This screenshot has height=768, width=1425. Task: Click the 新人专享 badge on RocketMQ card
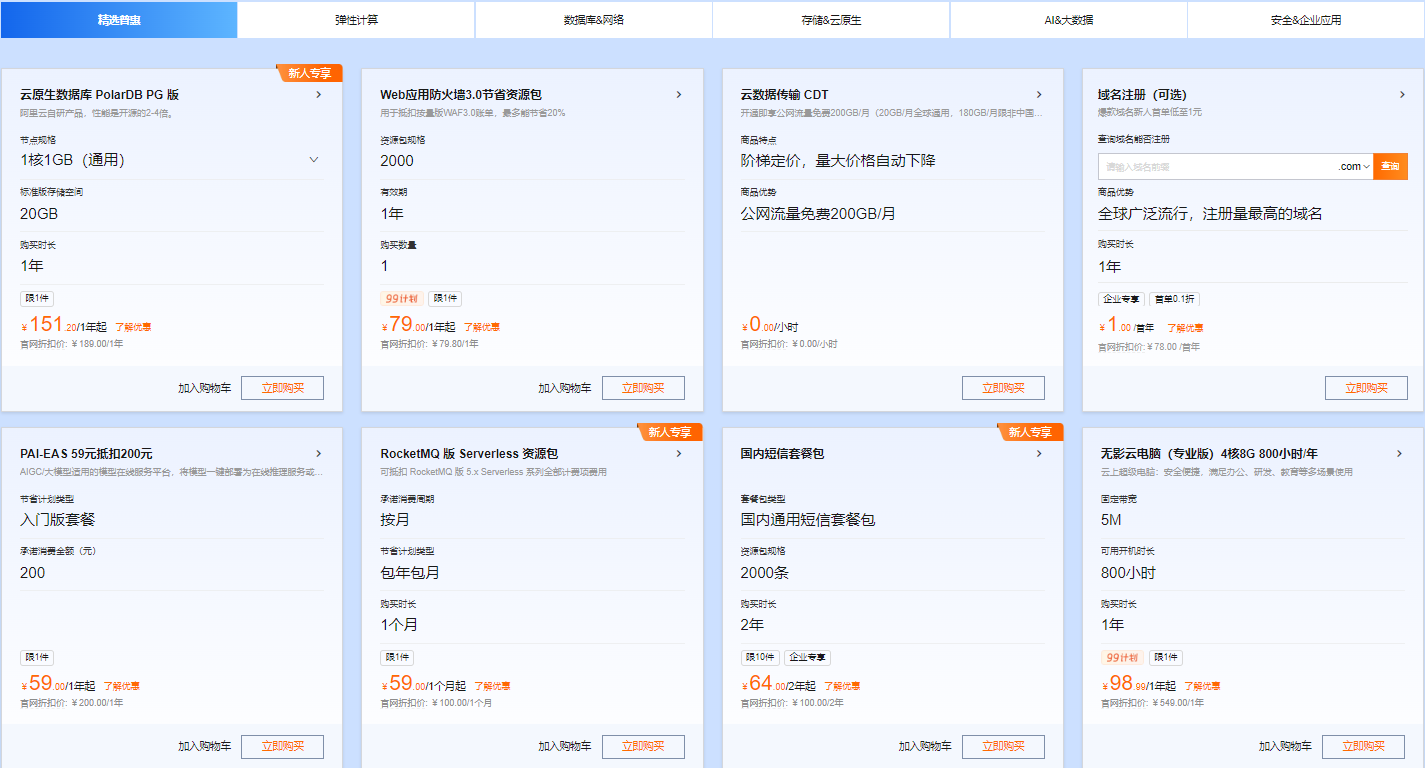[671, 432]
